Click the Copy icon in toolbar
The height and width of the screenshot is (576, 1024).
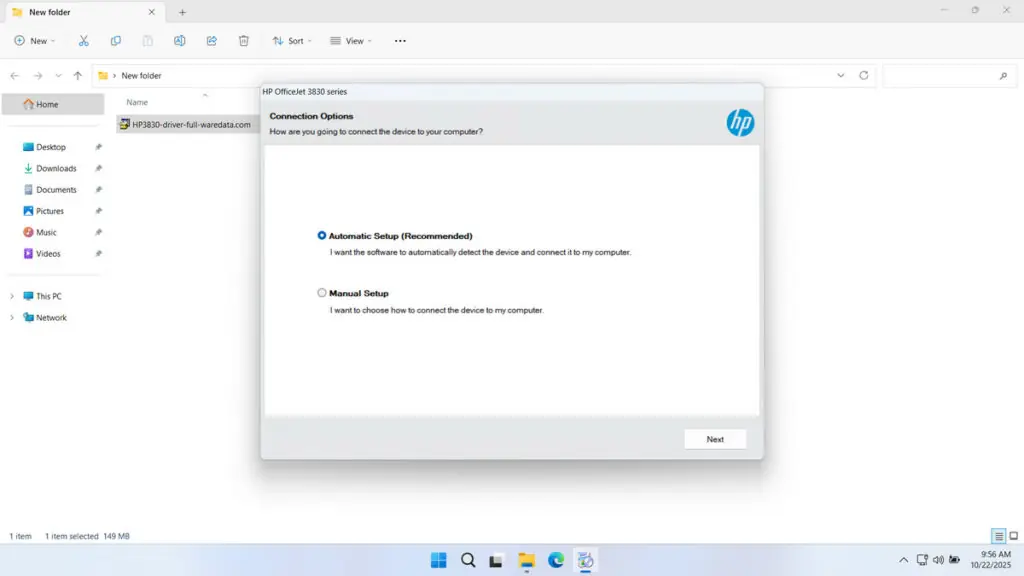click(116, 41)
